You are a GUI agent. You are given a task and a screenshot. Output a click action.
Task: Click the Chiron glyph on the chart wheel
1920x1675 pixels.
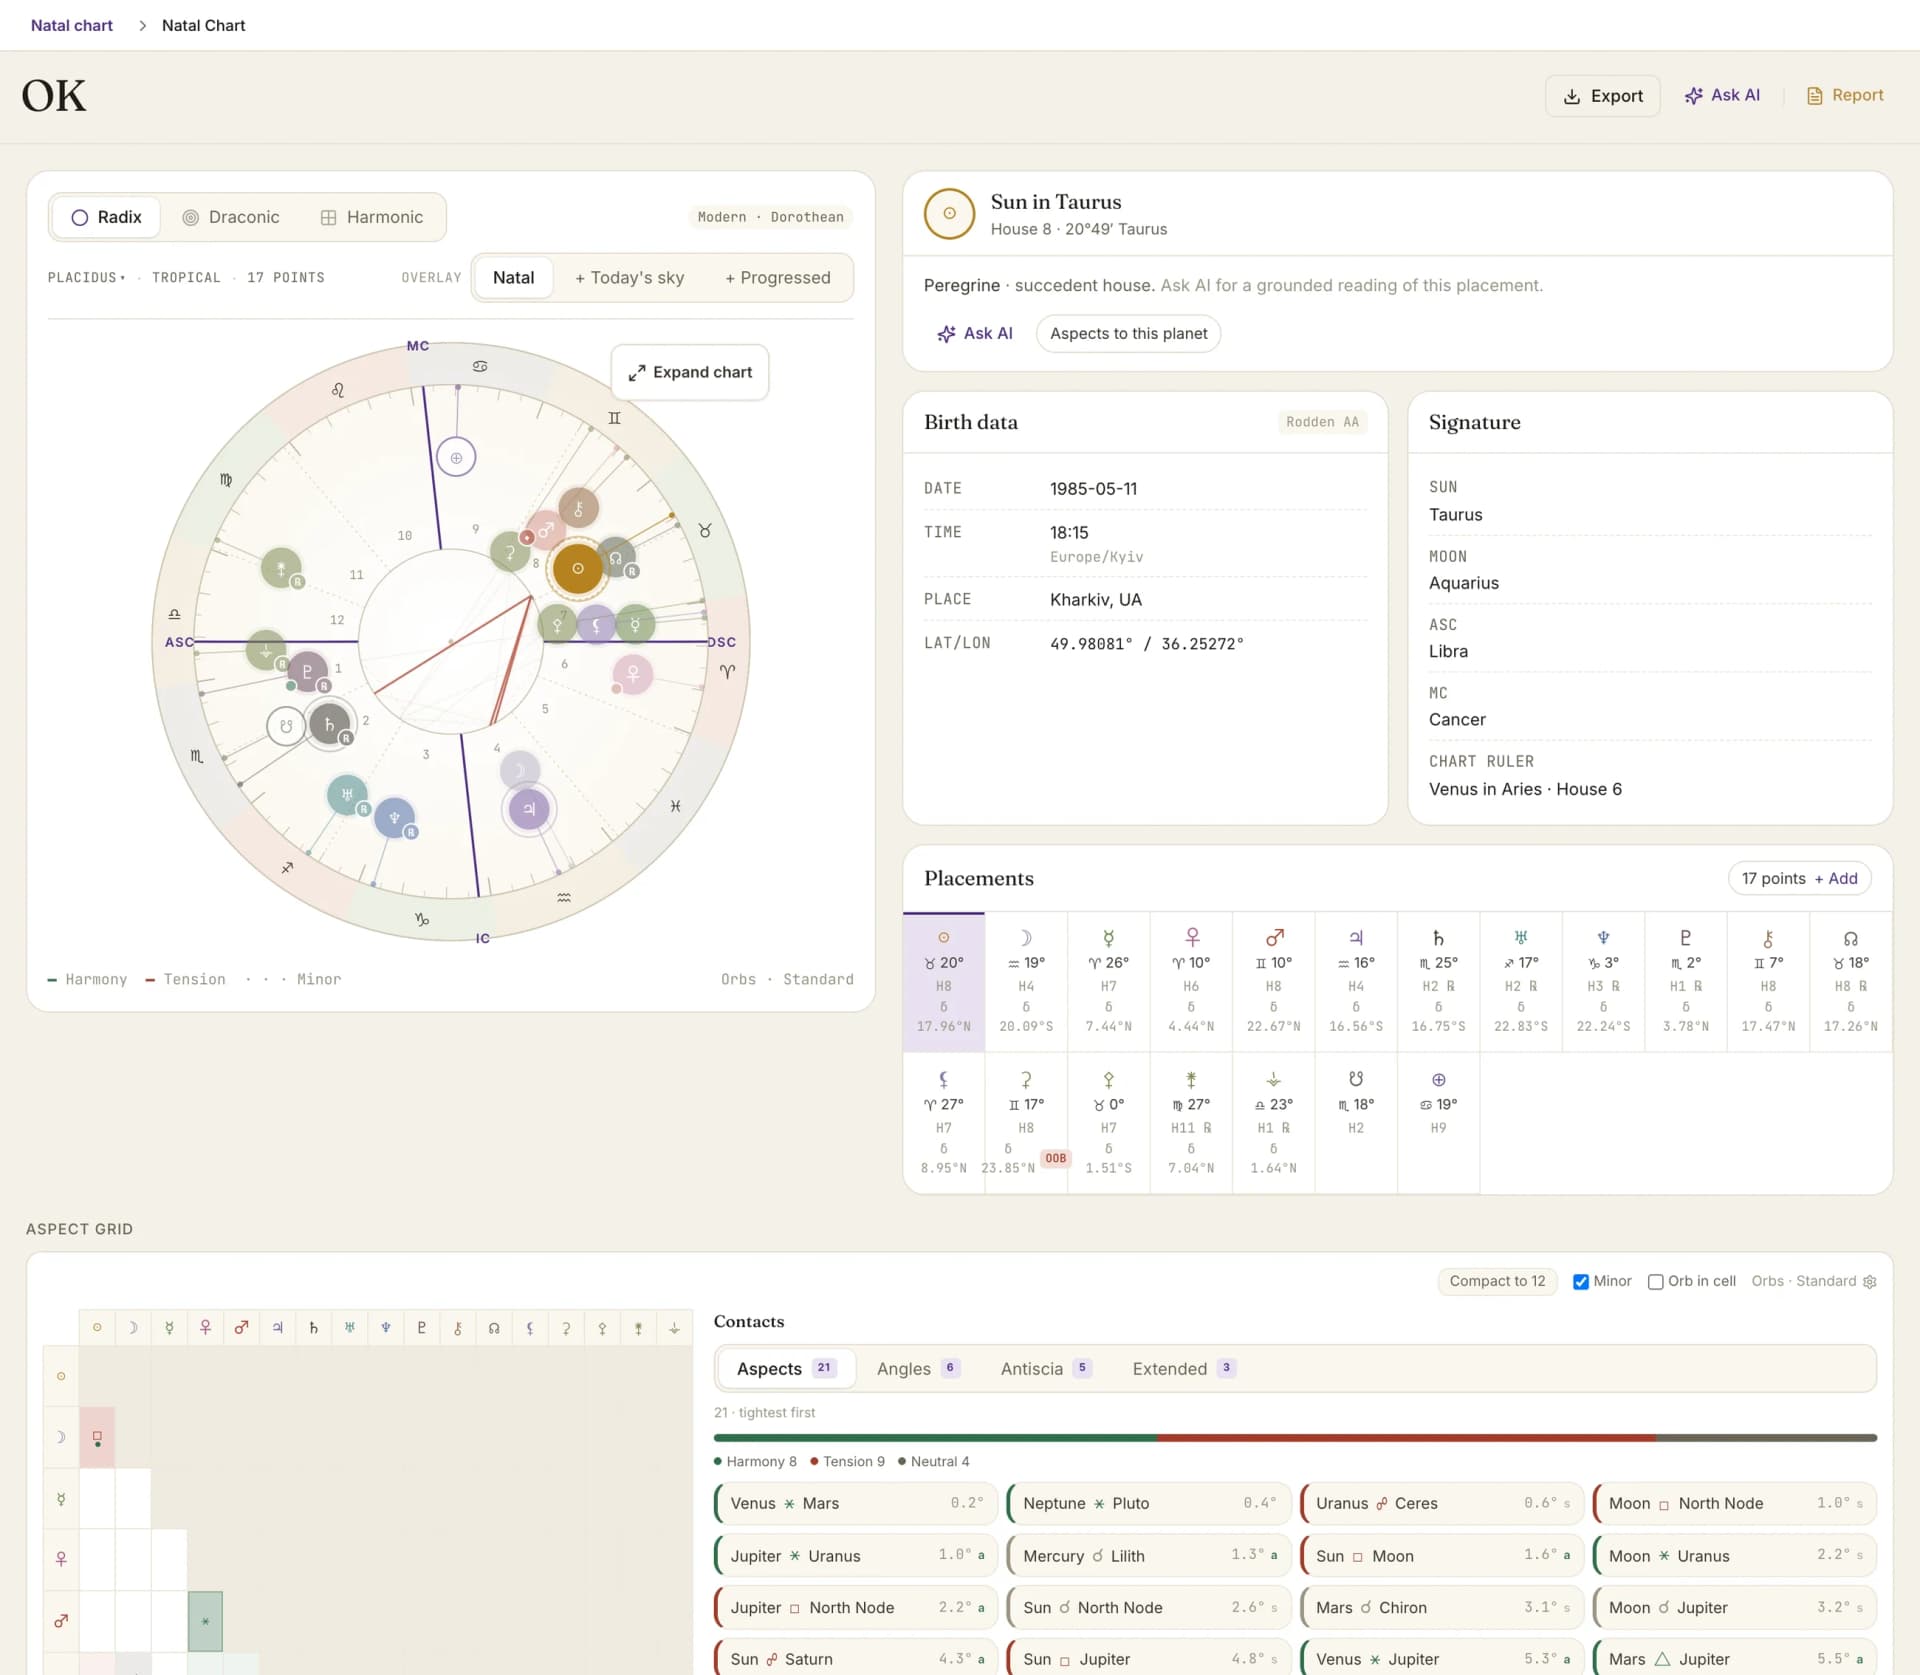578,509
